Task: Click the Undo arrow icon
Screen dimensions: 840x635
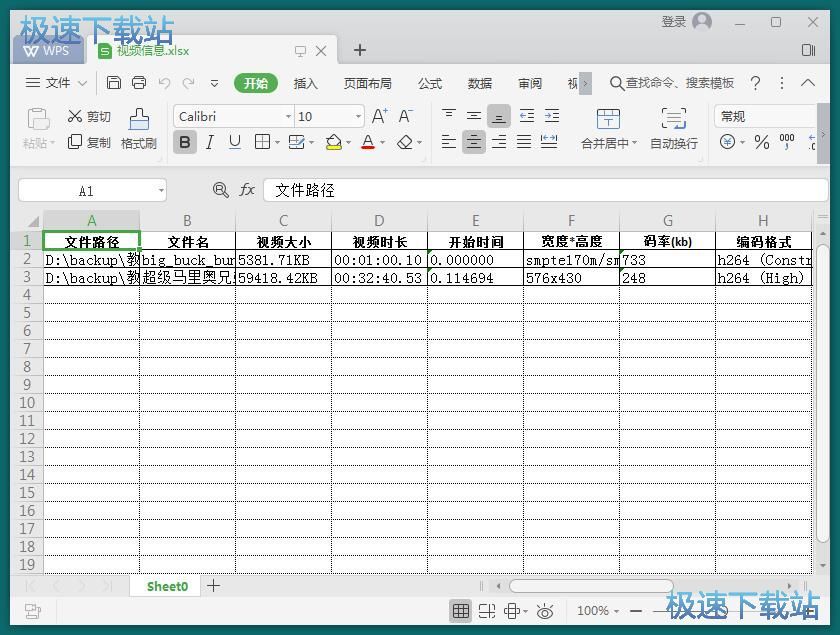Action: click(164, 83)
